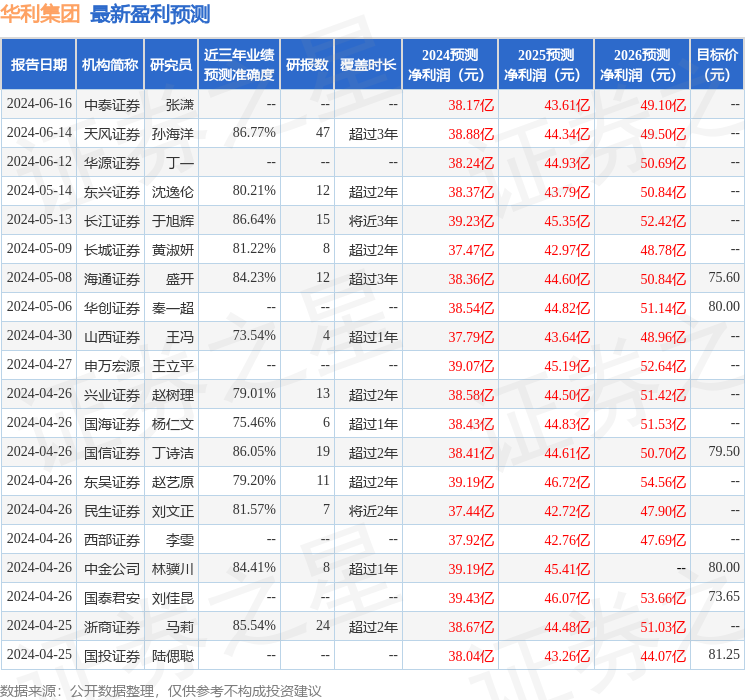The image size is (745, 700).
Task: Click the 申万宏源 institution cell
Action: click(x=112, y=366)
